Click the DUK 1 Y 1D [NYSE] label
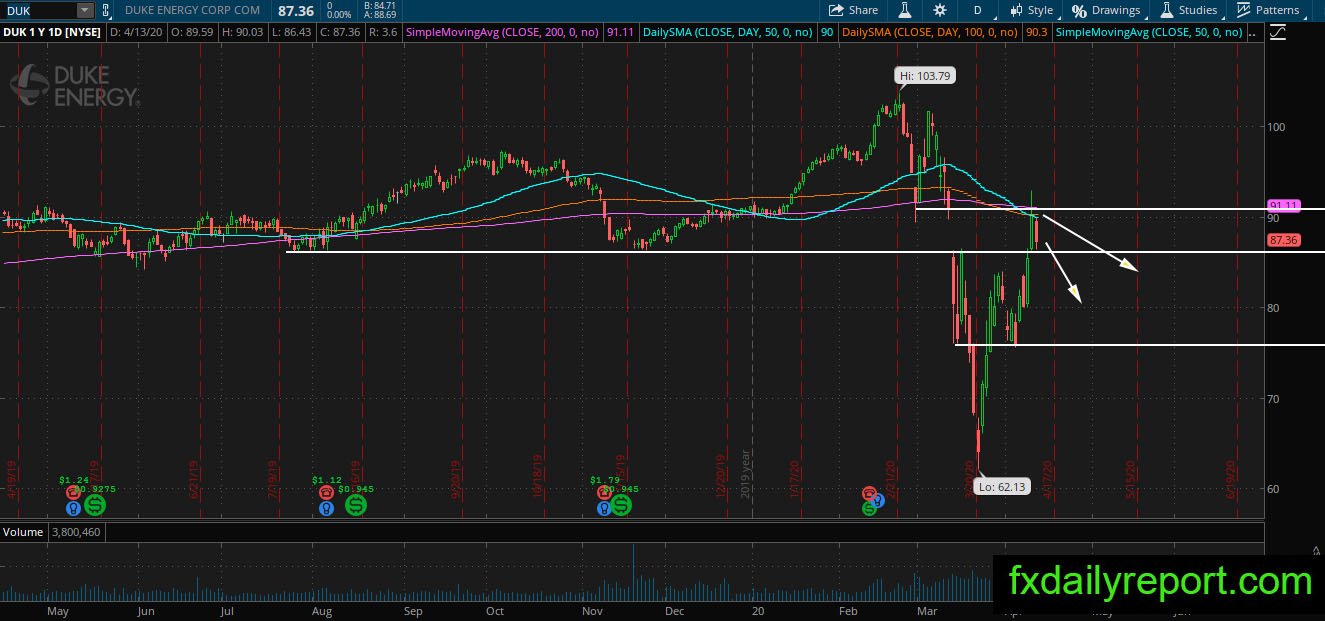Image resolution: width=1325 pixels, height=621 pixels. tap(52, 33)
